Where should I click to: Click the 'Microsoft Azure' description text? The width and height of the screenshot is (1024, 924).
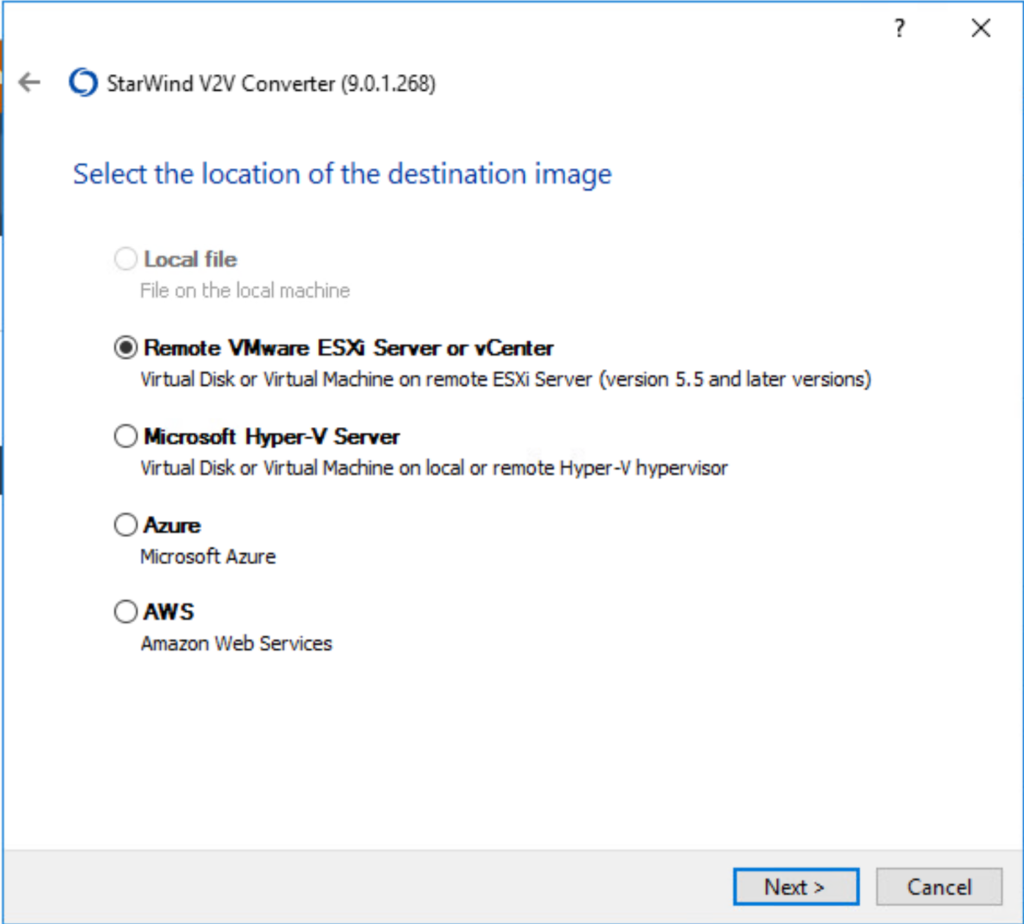[208, 556]
